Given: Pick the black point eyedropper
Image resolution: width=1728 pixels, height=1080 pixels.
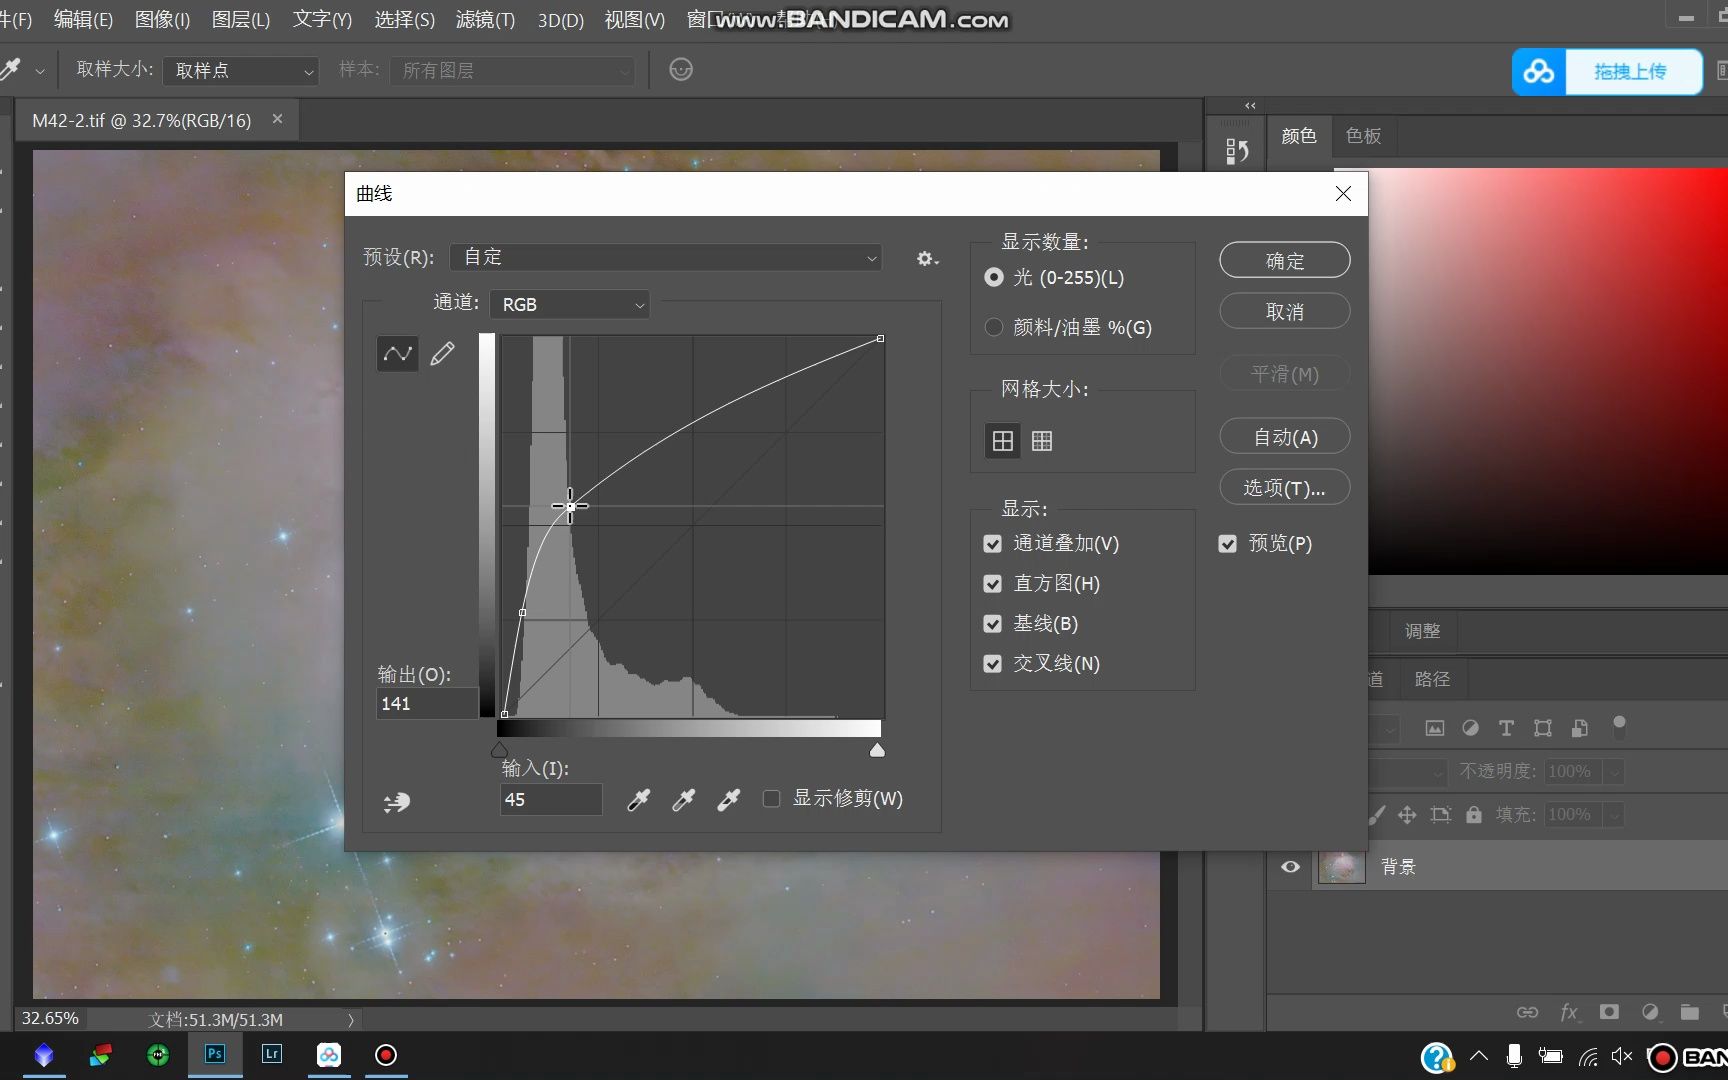Looking at the screenshot, I should (638, 799).
